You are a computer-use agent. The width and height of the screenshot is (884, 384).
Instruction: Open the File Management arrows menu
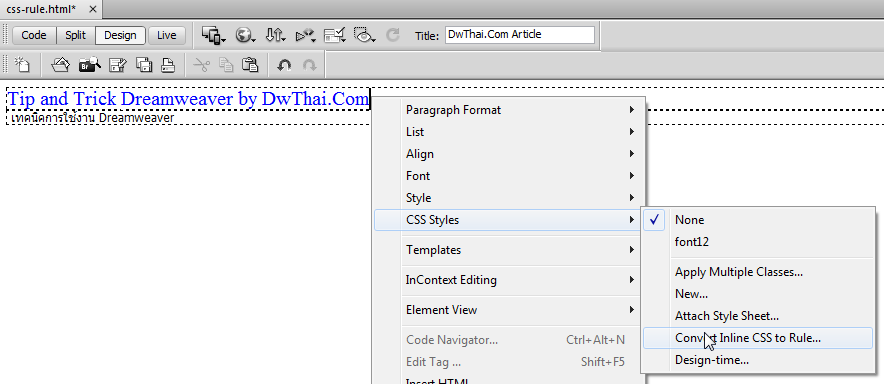point(276,36)
